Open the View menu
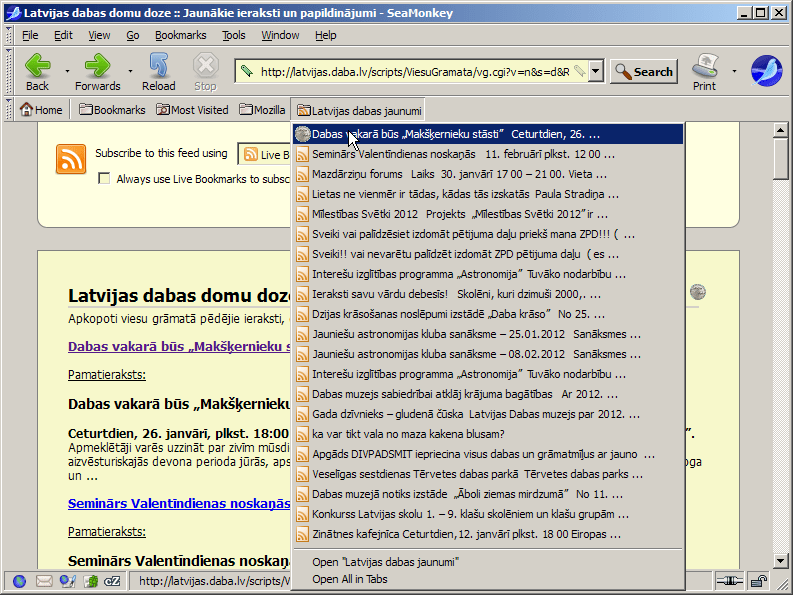This screenshot has height=595, width=793. 99,35
